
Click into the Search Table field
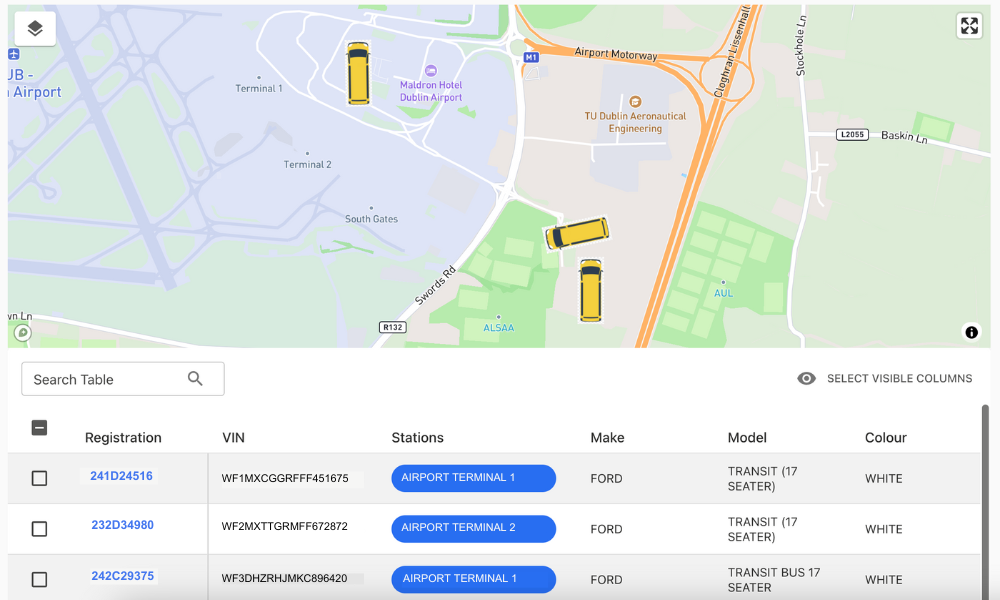click(x=105, y=380)
